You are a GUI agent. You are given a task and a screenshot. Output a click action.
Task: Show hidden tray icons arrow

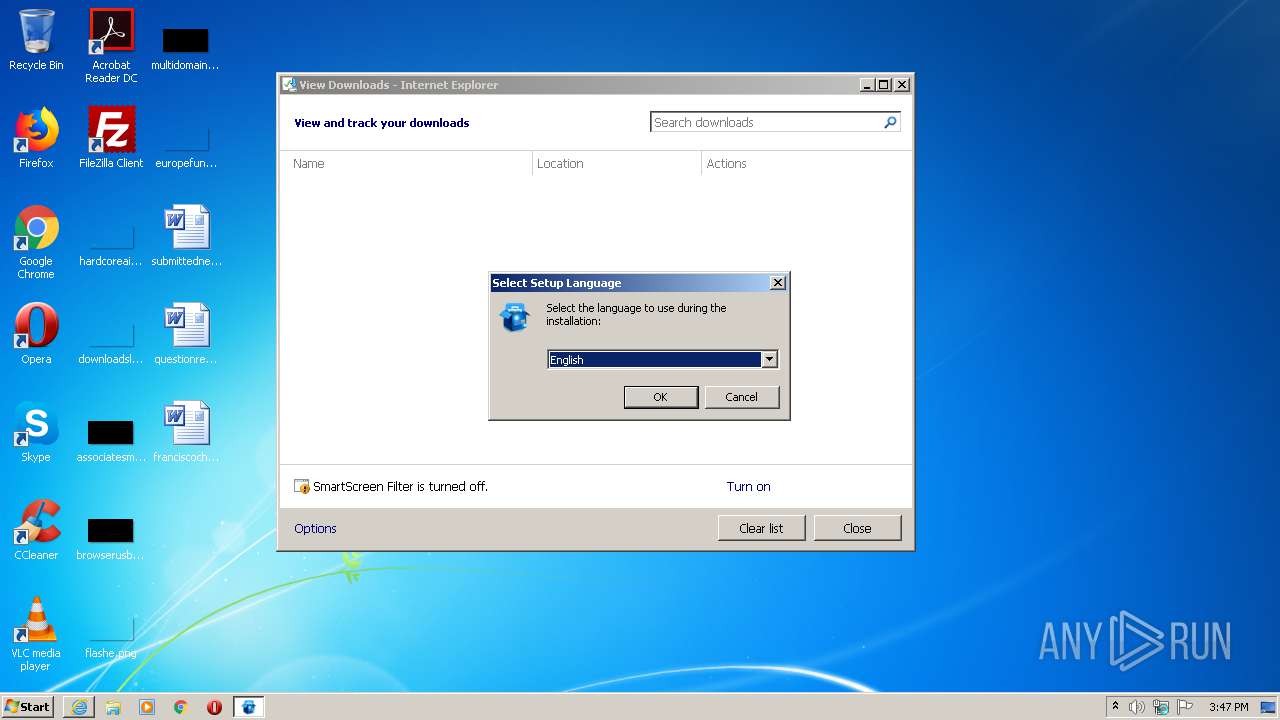[x=1115, y=706]
